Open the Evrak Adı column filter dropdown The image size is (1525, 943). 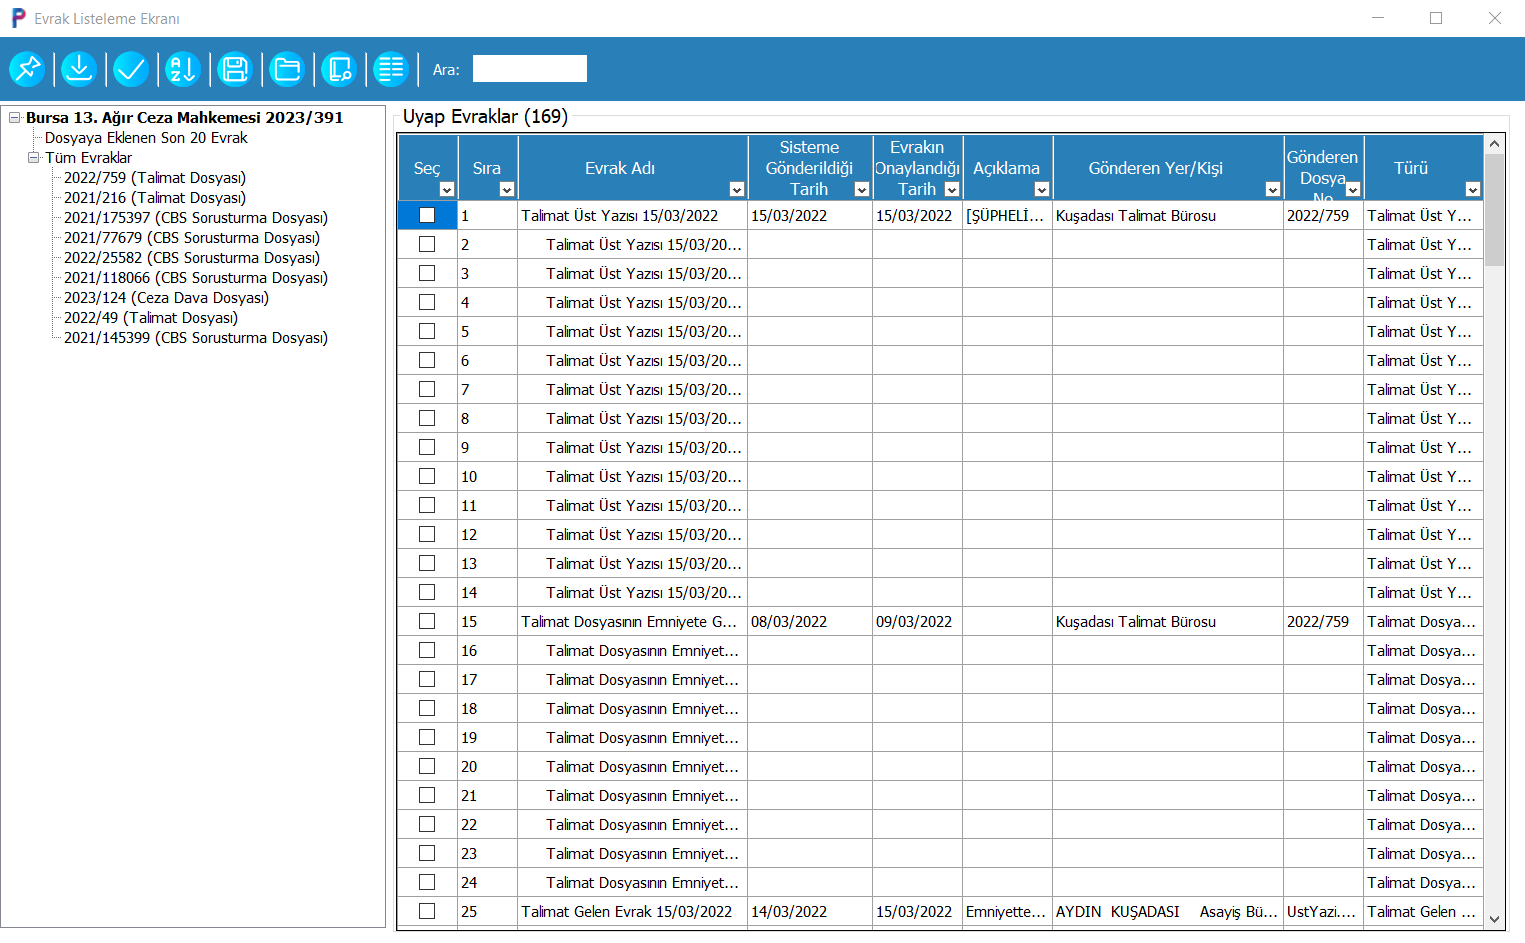click(x=737, y=190)
